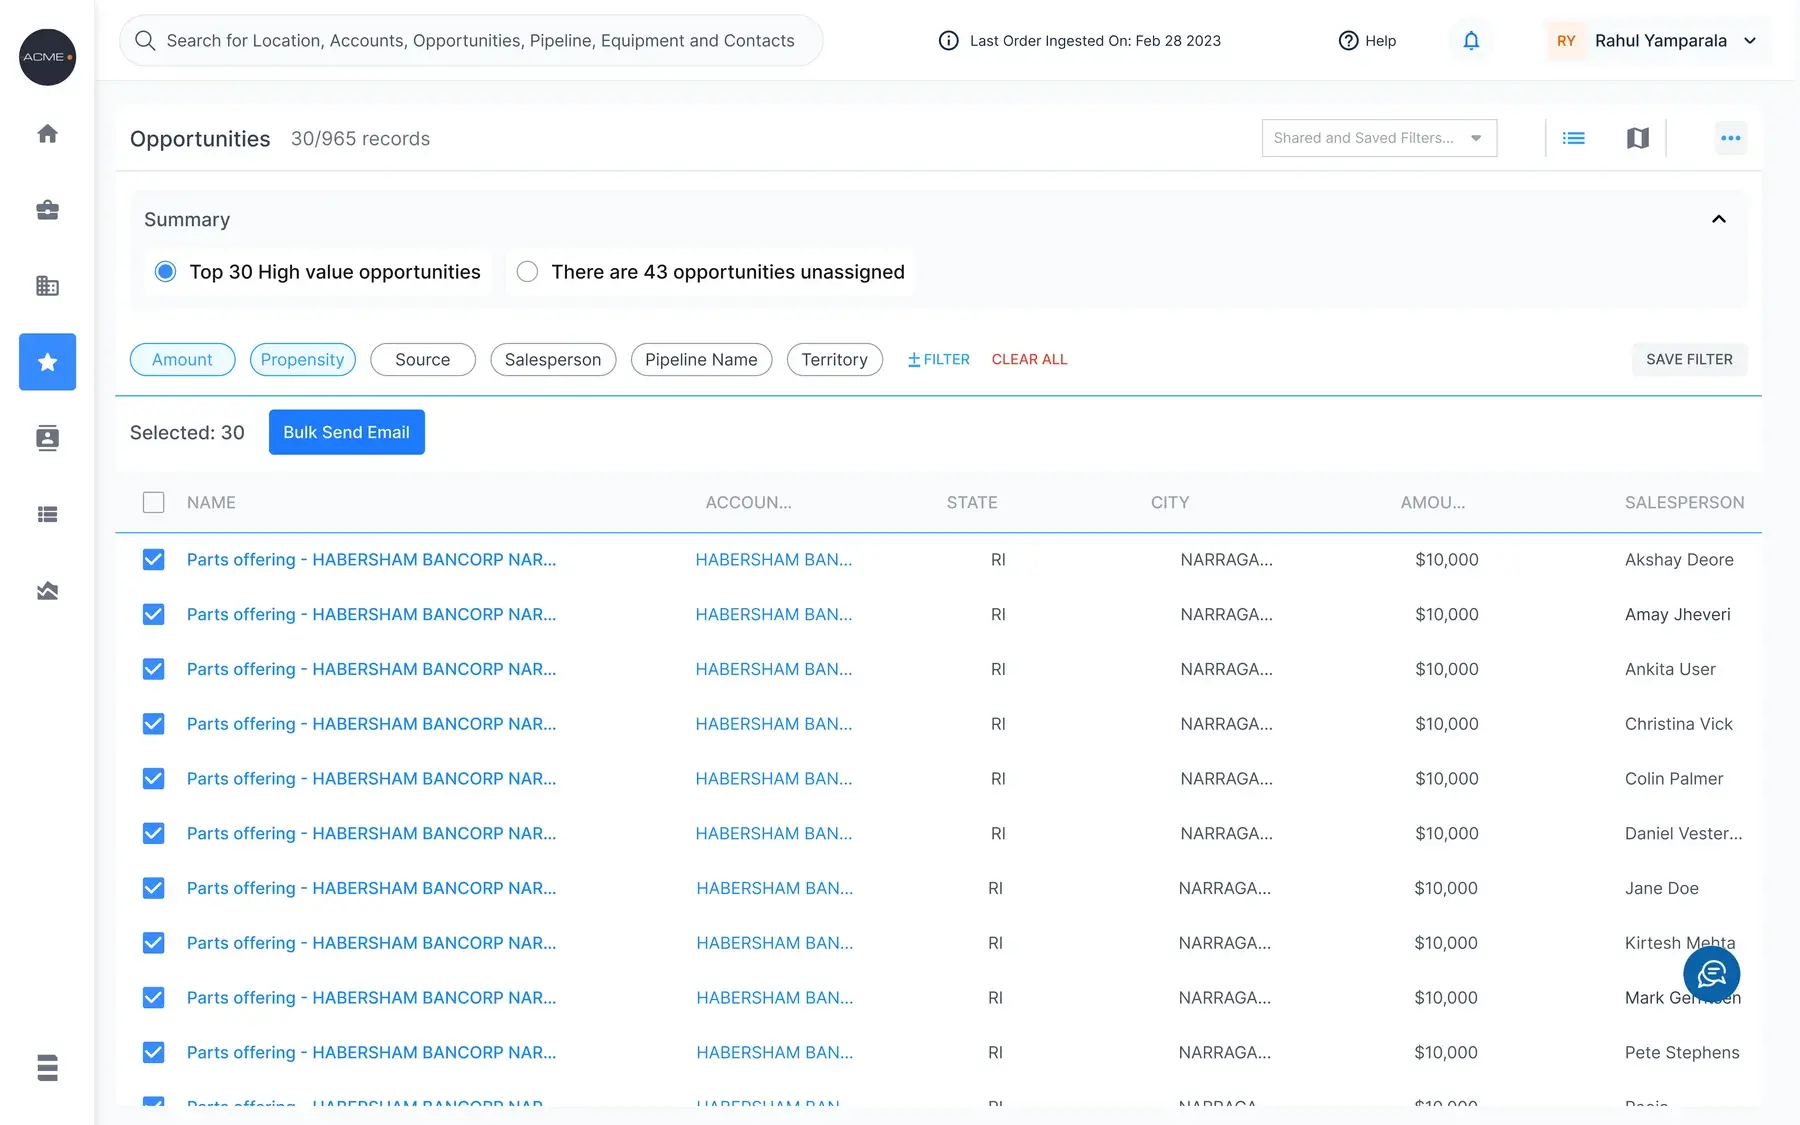Switch to list view

(1573, 138)
